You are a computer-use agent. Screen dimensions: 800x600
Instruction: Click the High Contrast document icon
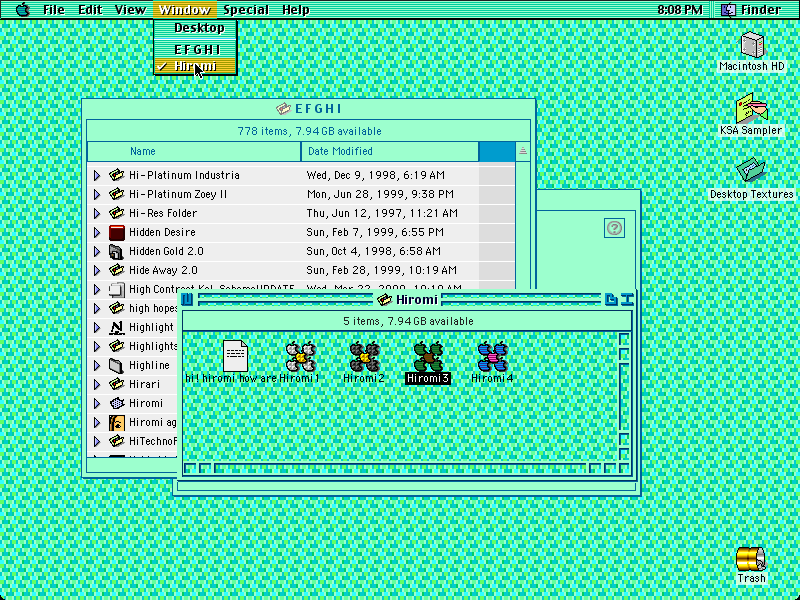coord(117,289)
